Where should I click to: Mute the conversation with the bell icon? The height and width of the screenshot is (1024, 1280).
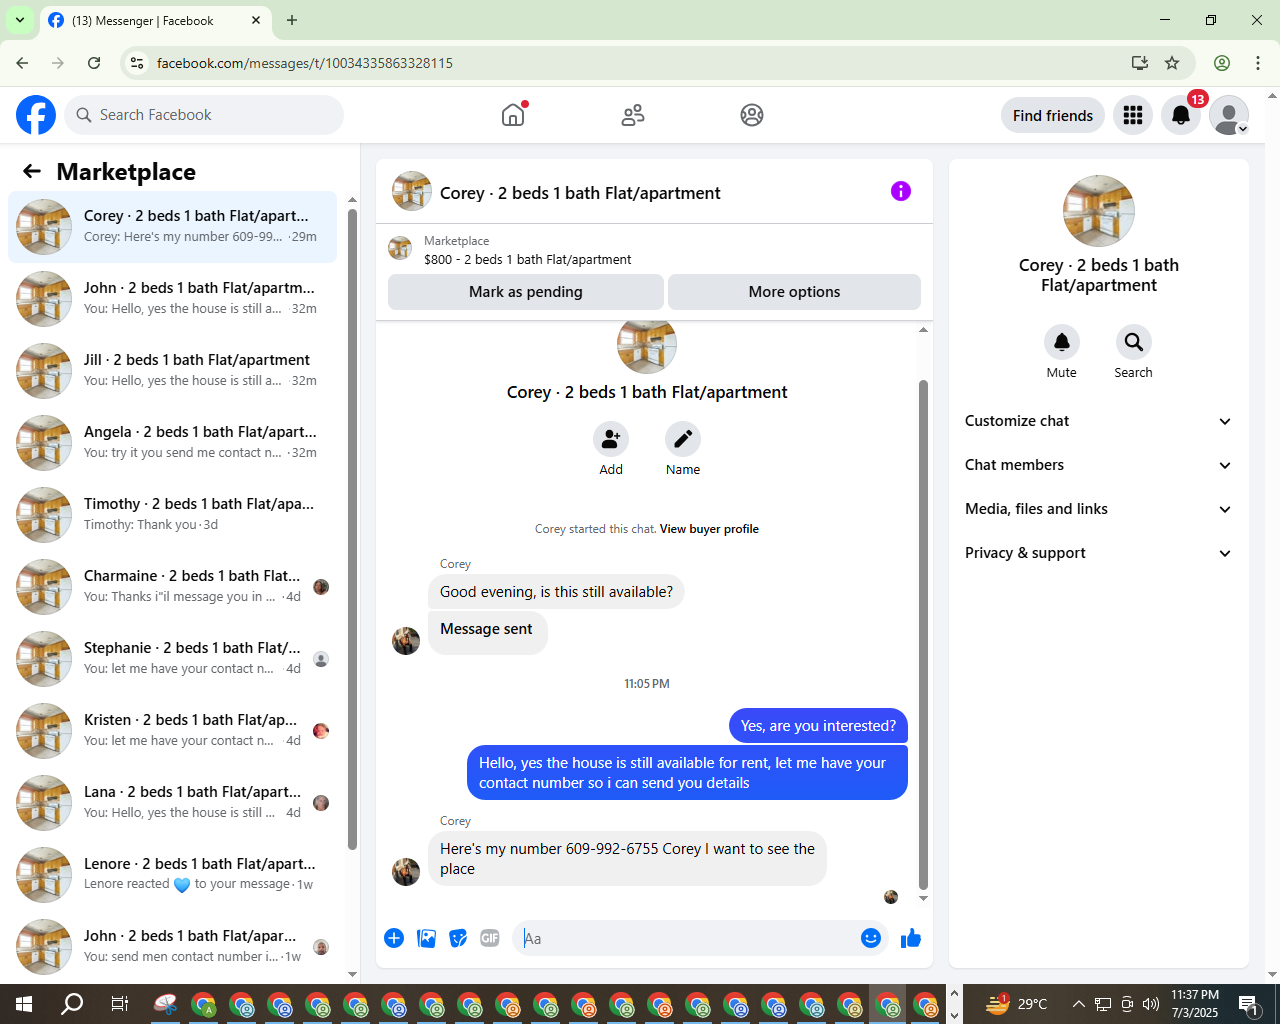(1062, 342)
